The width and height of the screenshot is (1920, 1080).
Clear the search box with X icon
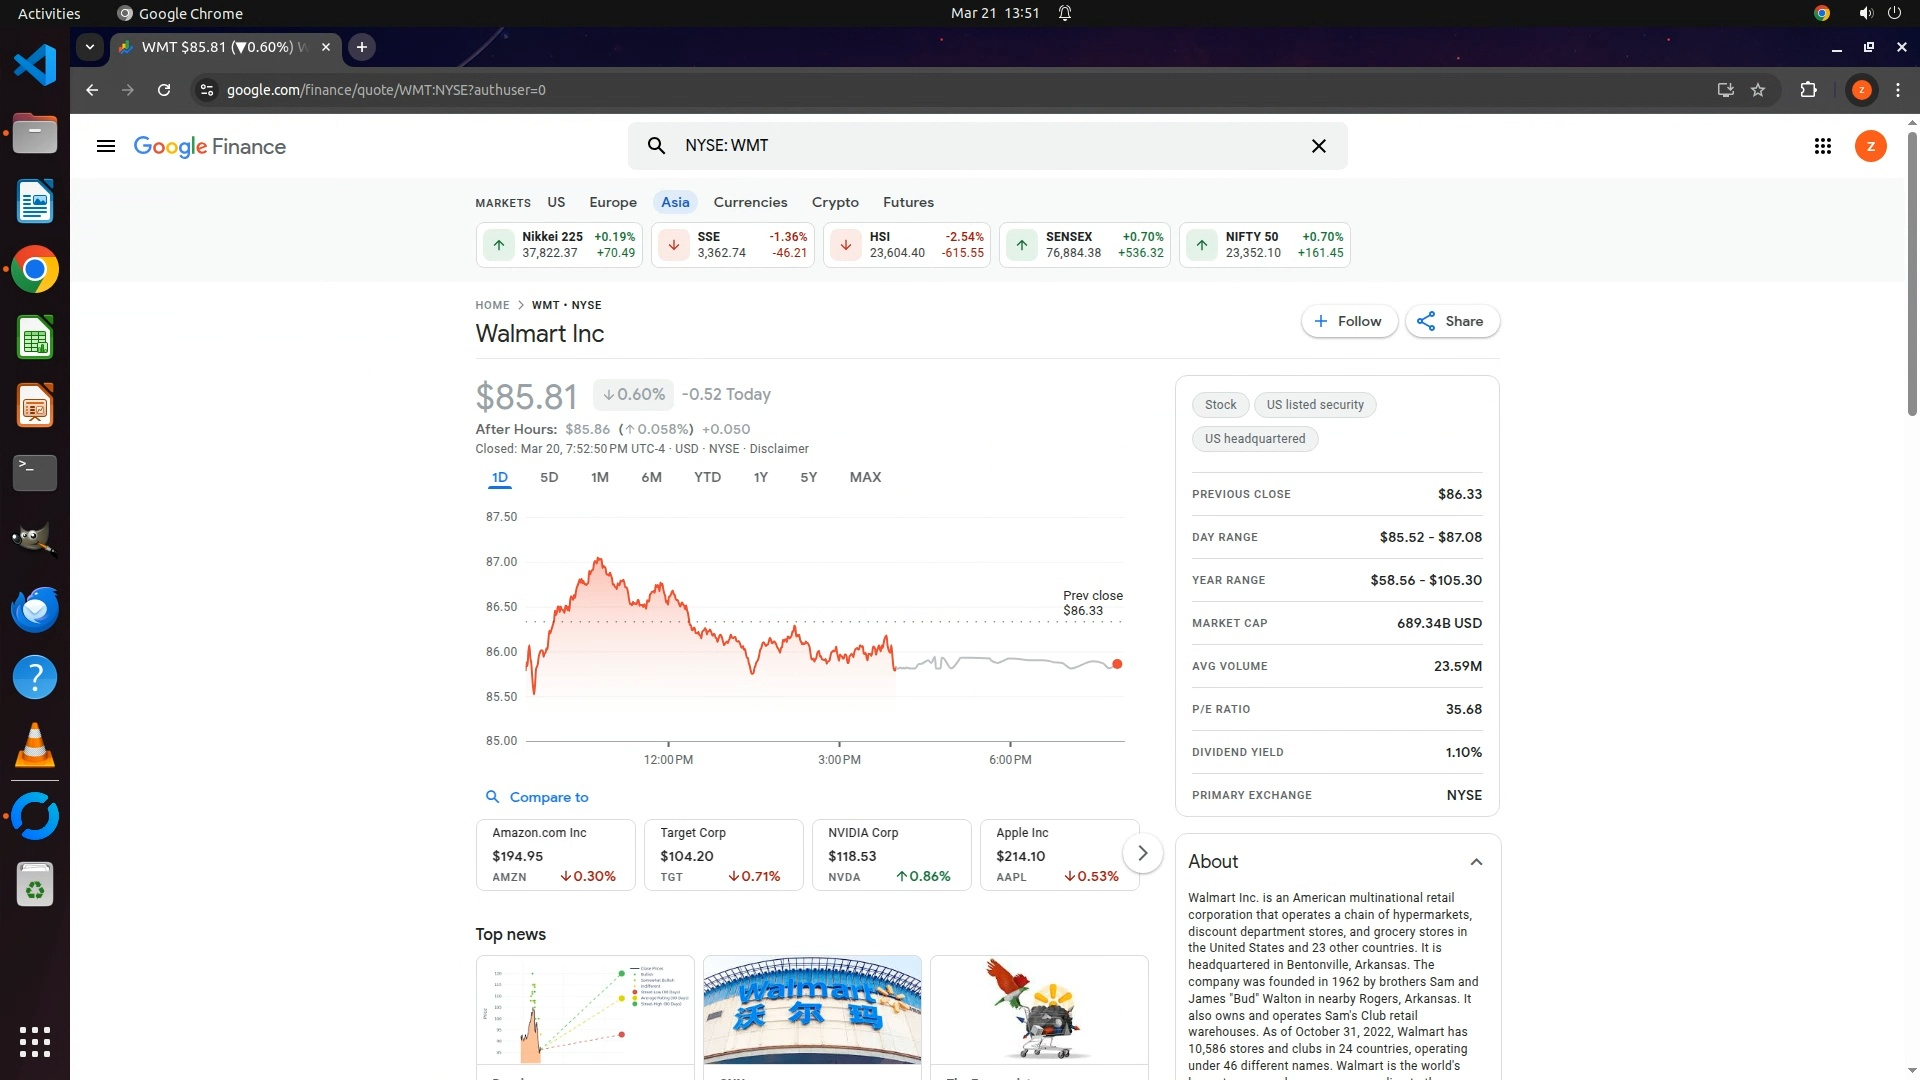[x=1318, y=146]
